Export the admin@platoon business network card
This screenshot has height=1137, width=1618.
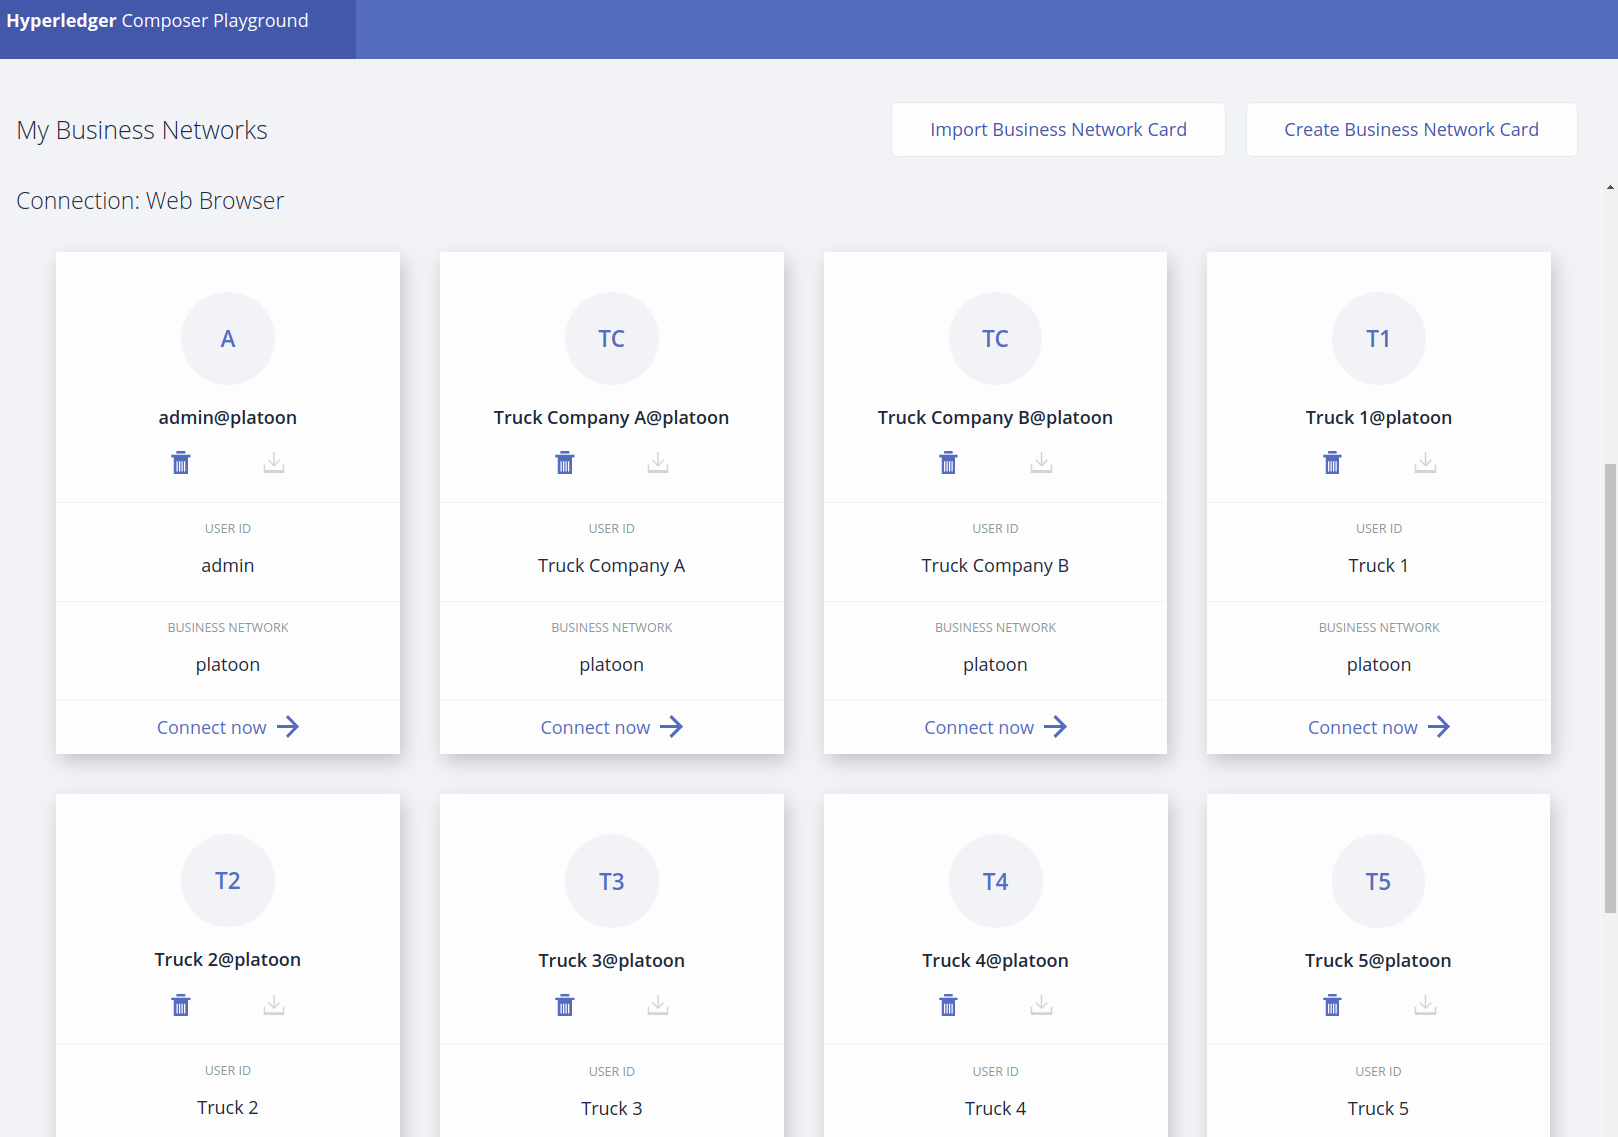coord(274,463)
